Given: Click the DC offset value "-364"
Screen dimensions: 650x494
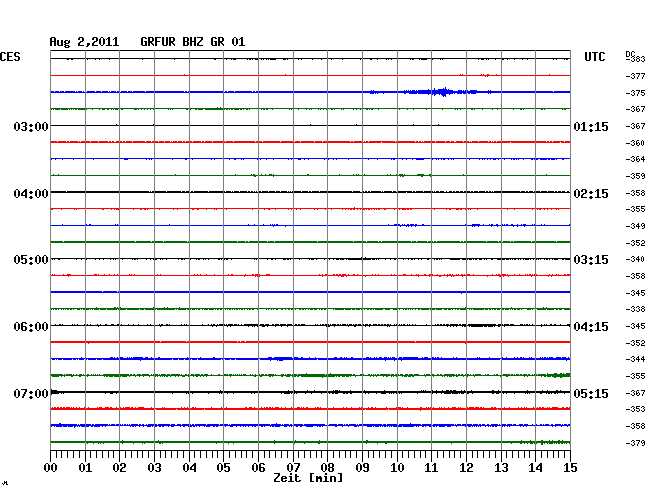Looking at the screenshot, I should (635, 159).
